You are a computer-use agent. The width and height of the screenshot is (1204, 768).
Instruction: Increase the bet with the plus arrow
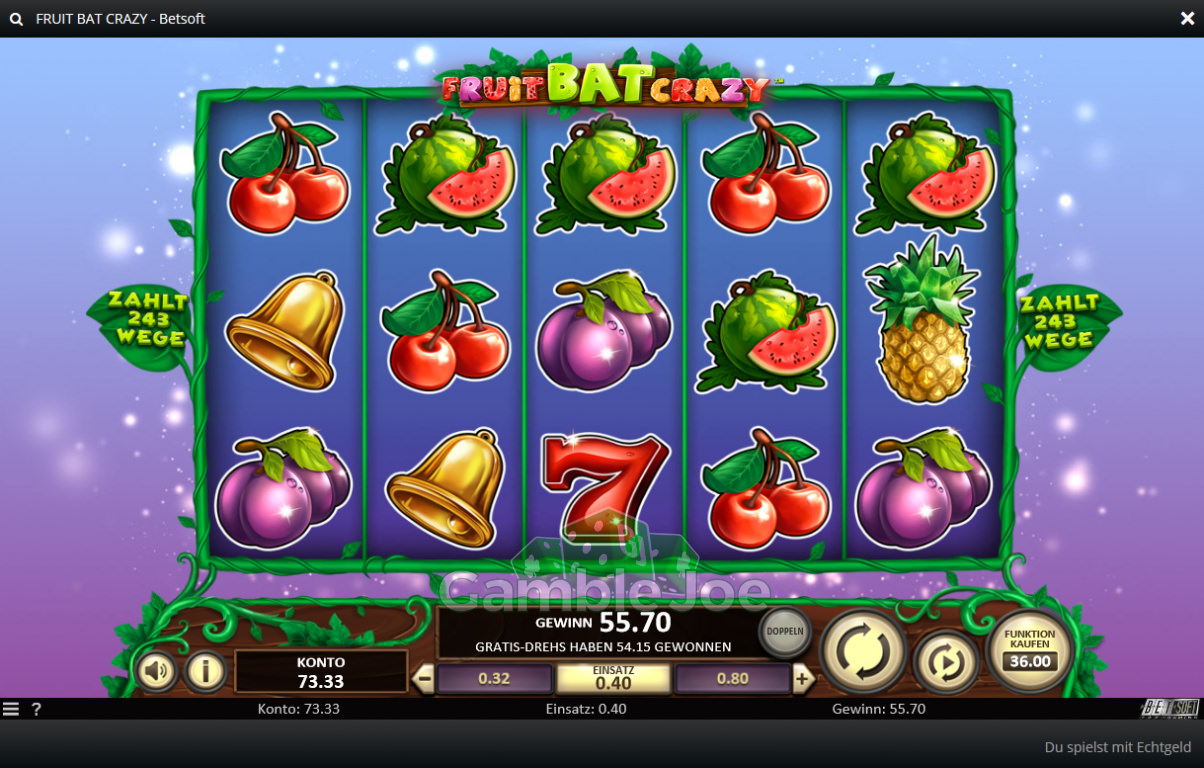pyautogui.click(x=802, y=679)
